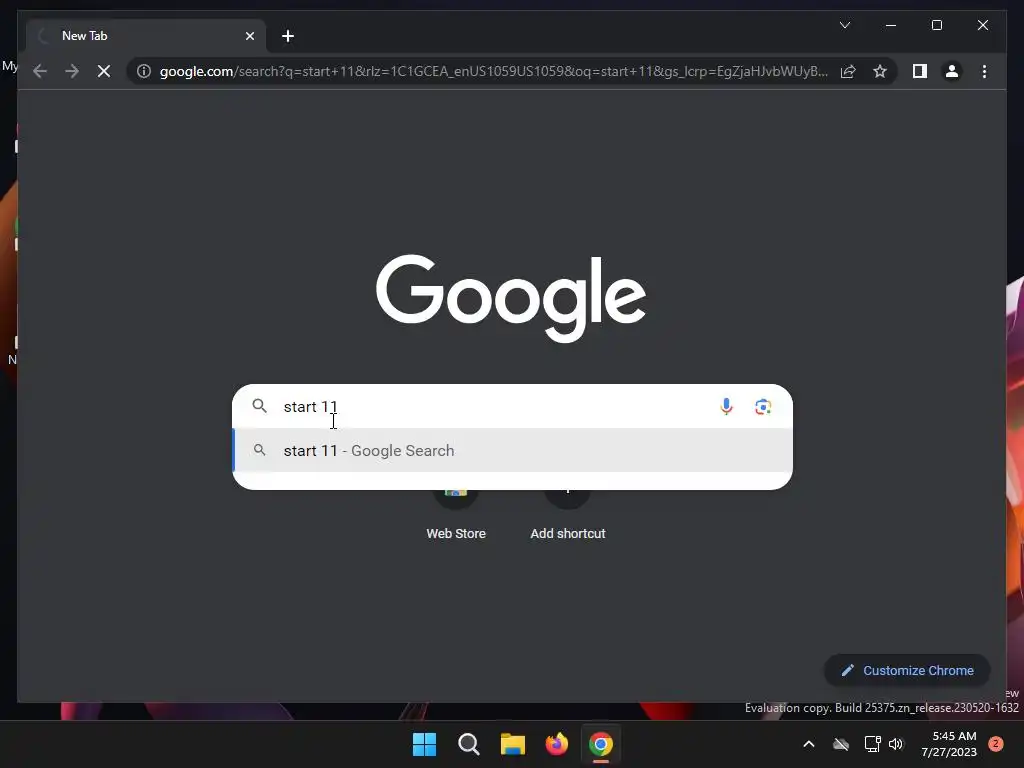Select suggestion start 11 - Google Search
1024x768 pixels.
512,451
